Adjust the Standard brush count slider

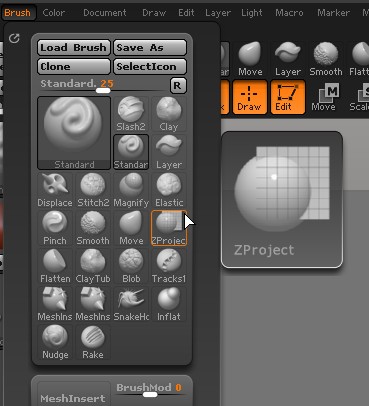point(103,86)
